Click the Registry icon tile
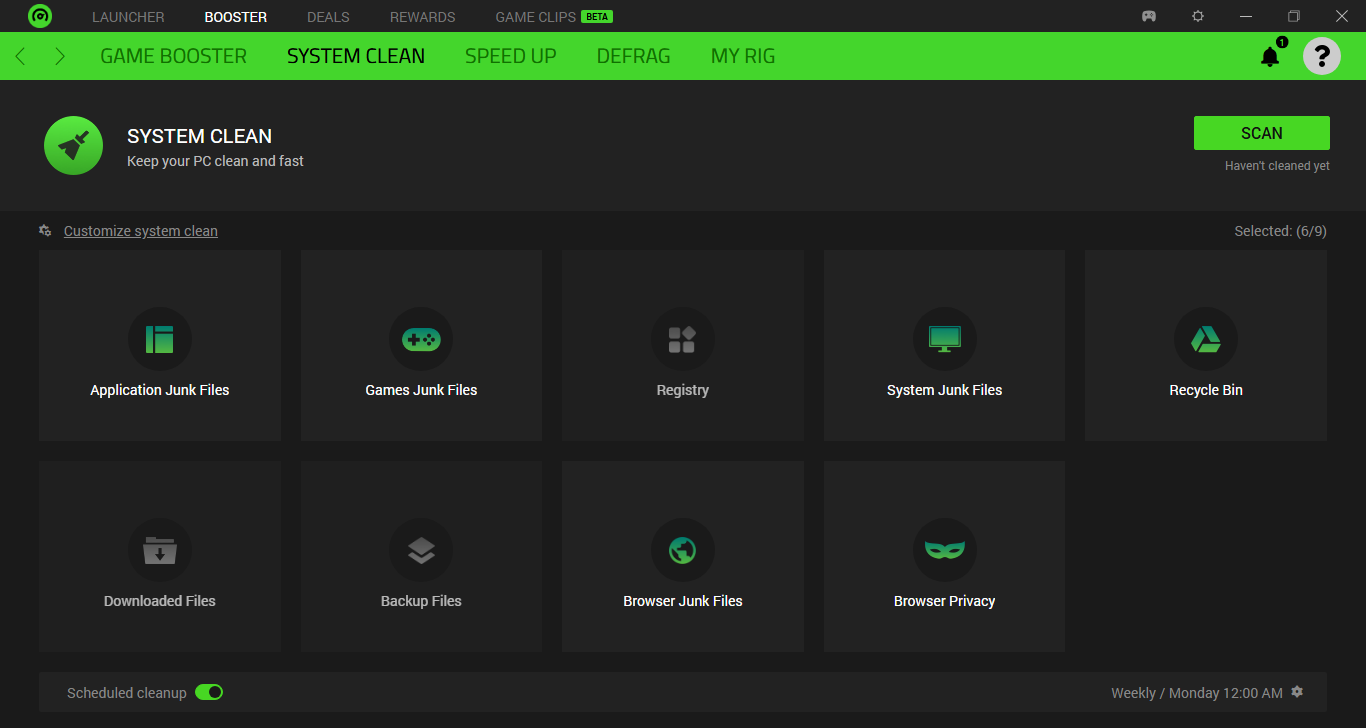 coord(682,339)
